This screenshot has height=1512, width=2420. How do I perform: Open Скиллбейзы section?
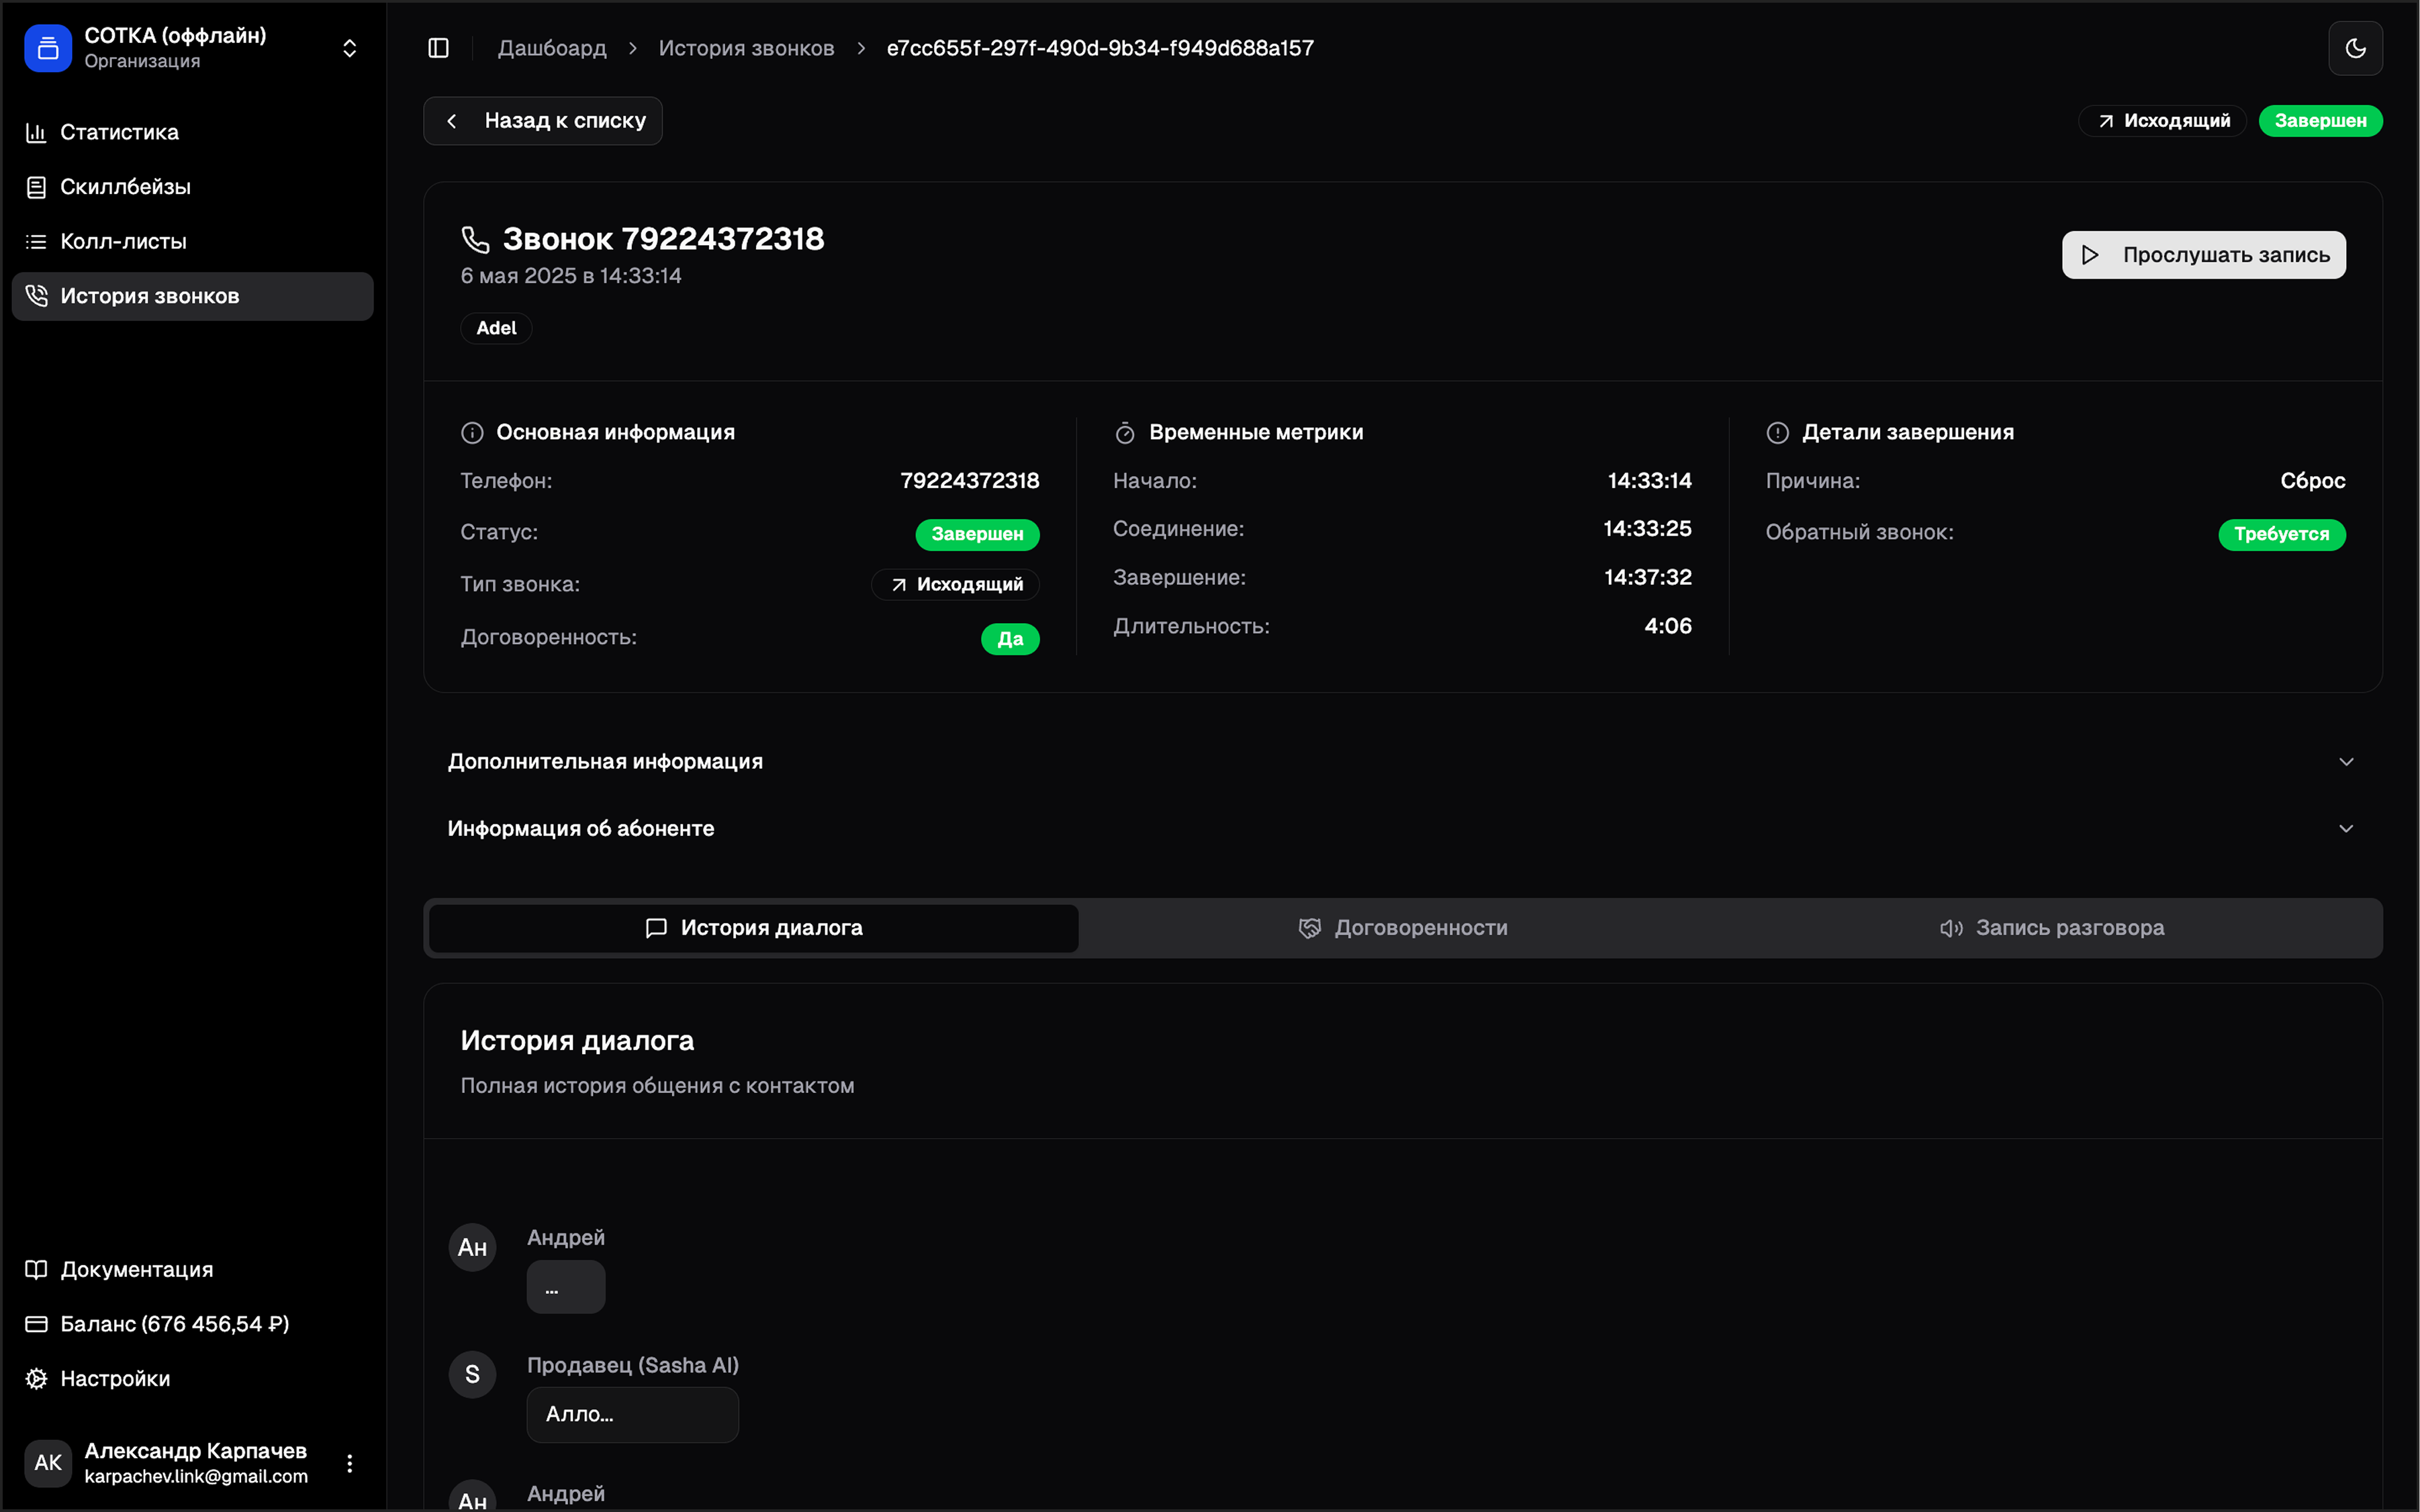[125, 187]
